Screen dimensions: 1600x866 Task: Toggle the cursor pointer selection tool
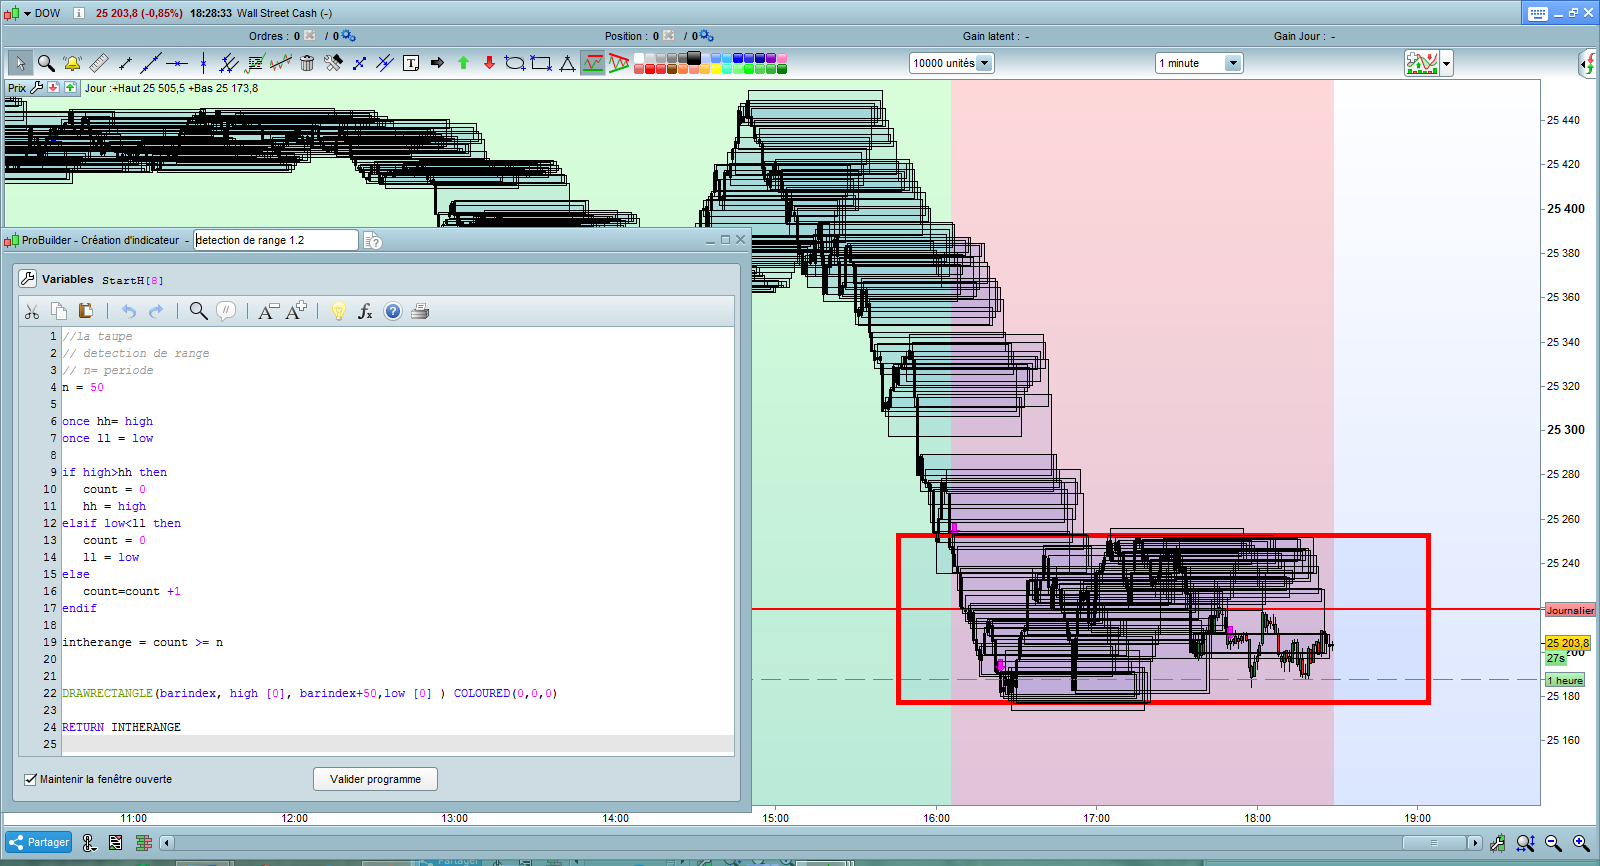pos(20,63)
